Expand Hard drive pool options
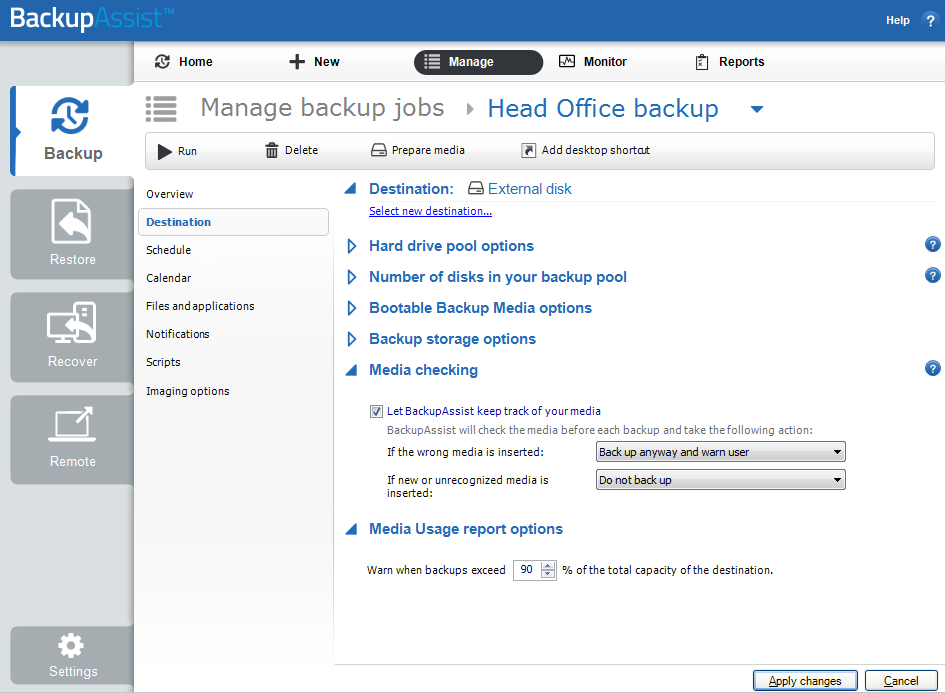945x693 pixels. [352, 246]
